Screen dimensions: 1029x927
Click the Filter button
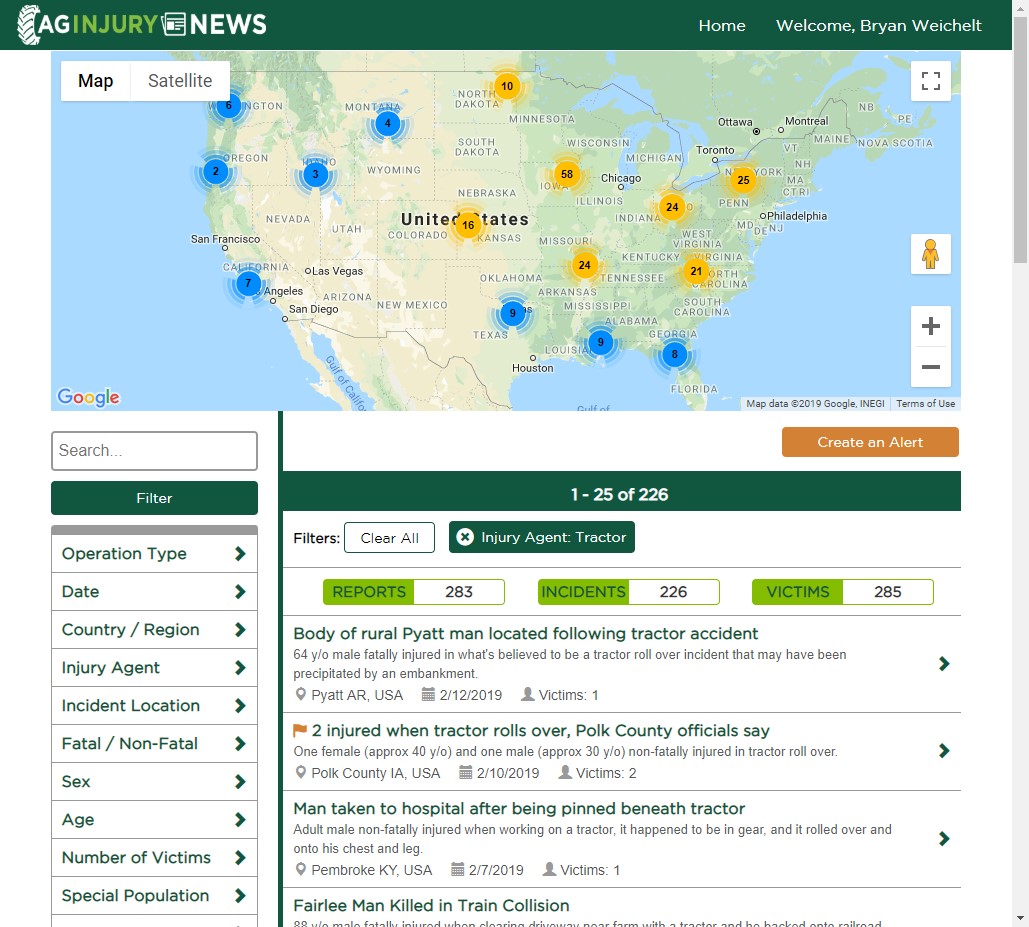pyautogui.click(x=154, y=498)
